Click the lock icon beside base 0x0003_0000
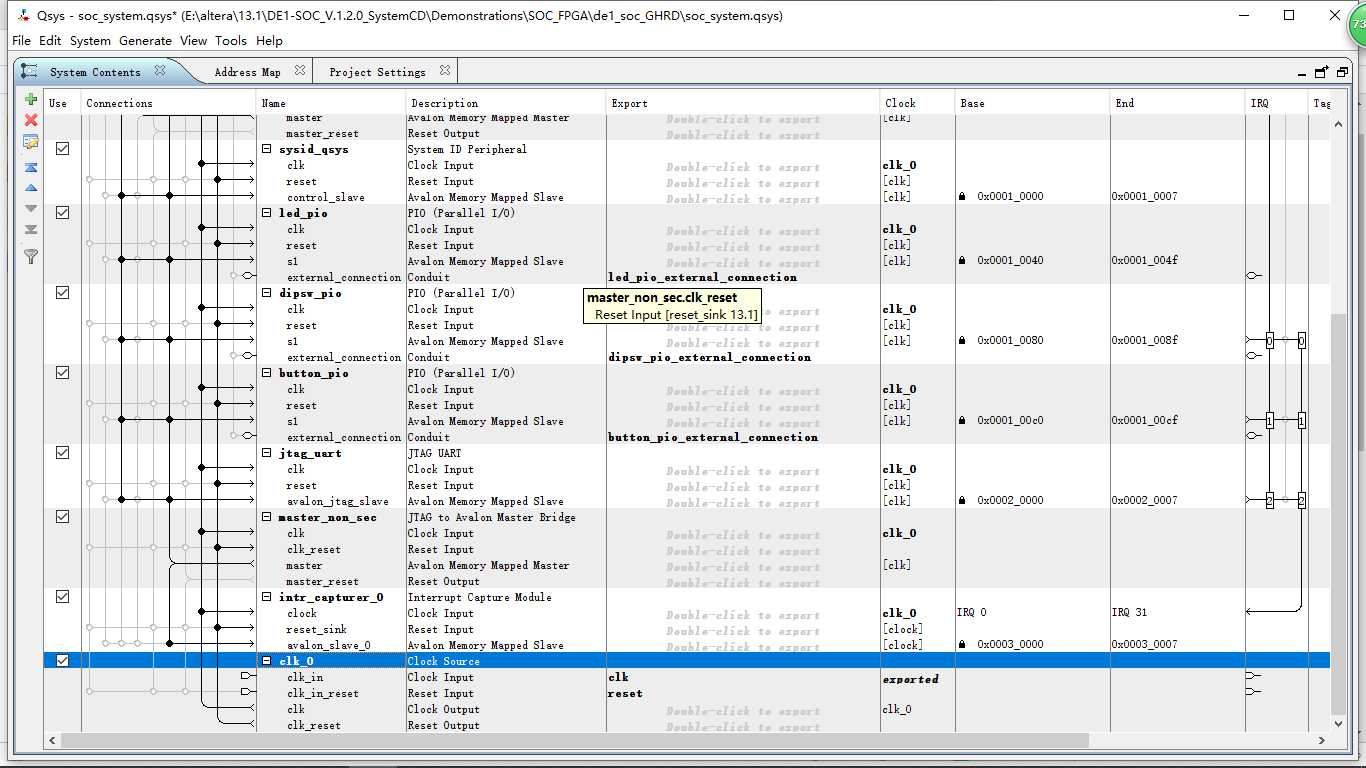This screenshot has width=1366, height=768. point(963,645)
